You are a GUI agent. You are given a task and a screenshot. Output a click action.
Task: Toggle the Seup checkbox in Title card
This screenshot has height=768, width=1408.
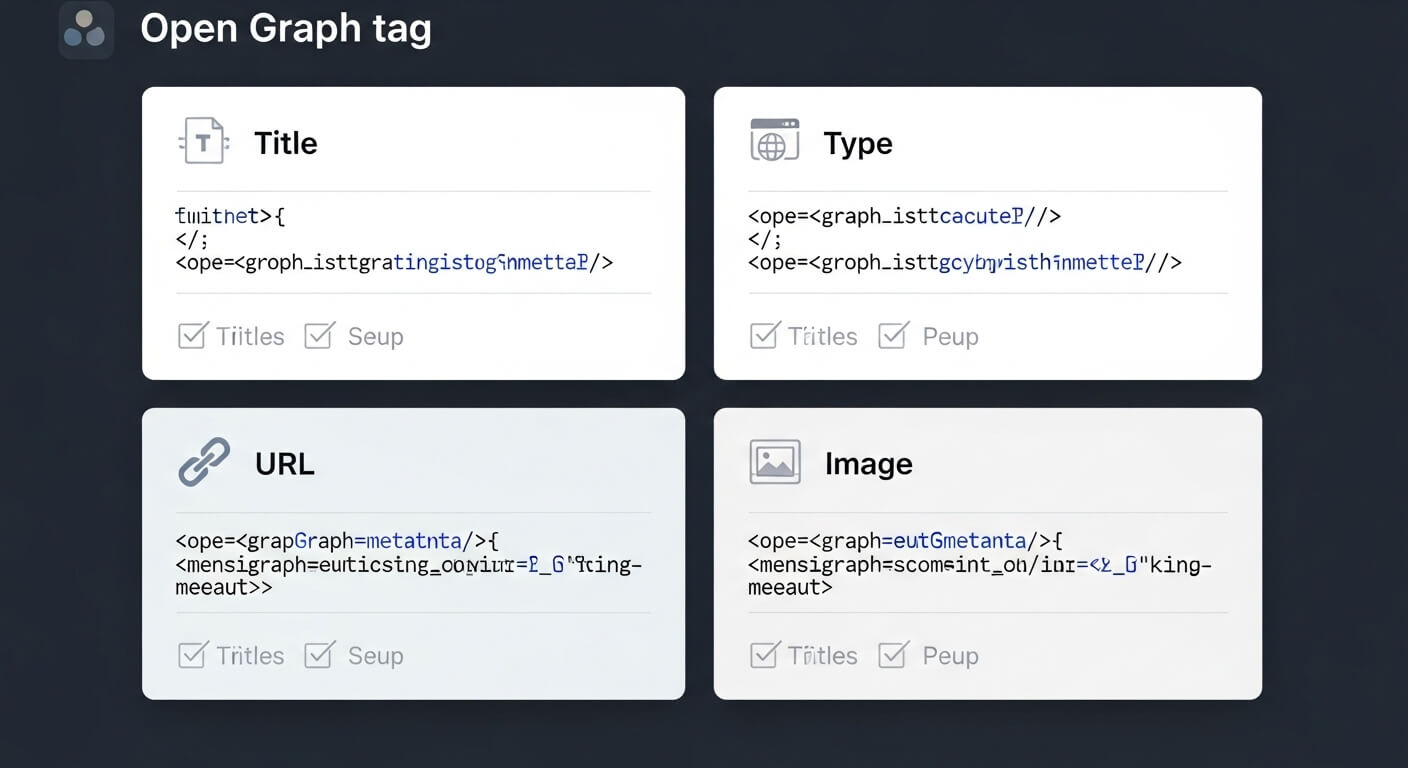click(x=319, y=335)
